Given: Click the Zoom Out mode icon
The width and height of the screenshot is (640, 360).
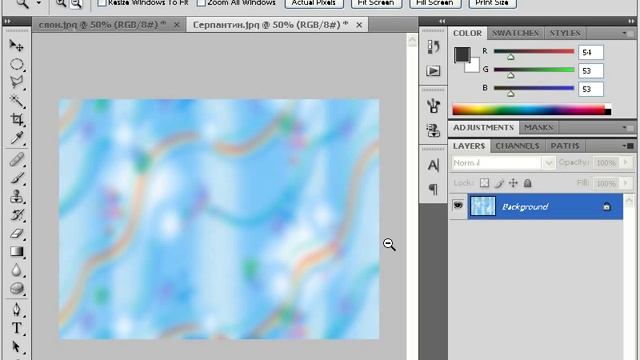Looking at the screenshot, I should pos(76,3).
